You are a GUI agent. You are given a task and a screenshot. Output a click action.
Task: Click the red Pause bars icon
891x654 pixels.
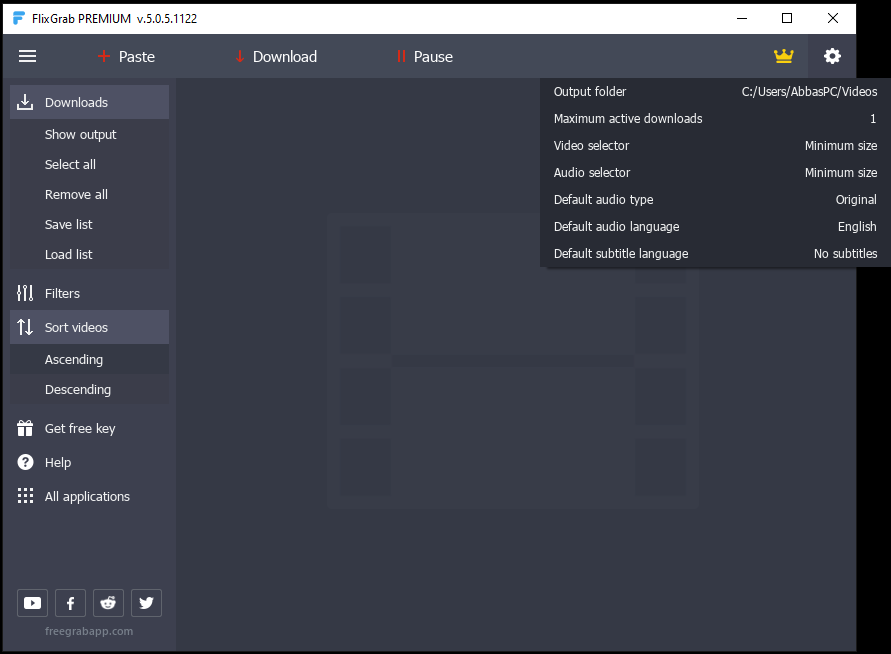point(401,56)
